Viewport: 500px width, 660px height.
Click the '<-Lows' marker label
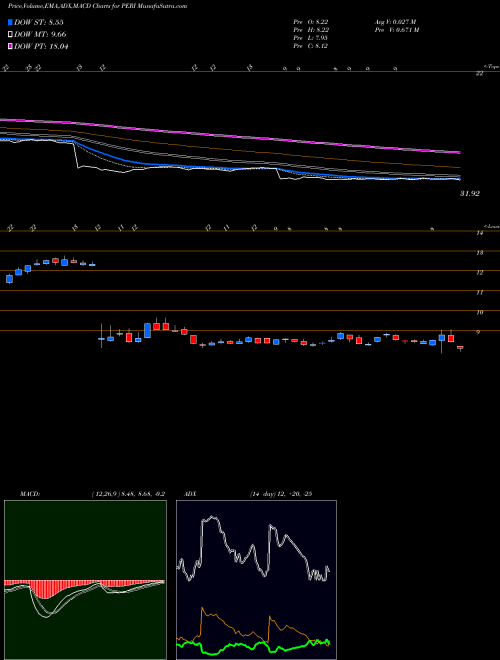click(491, 226)
